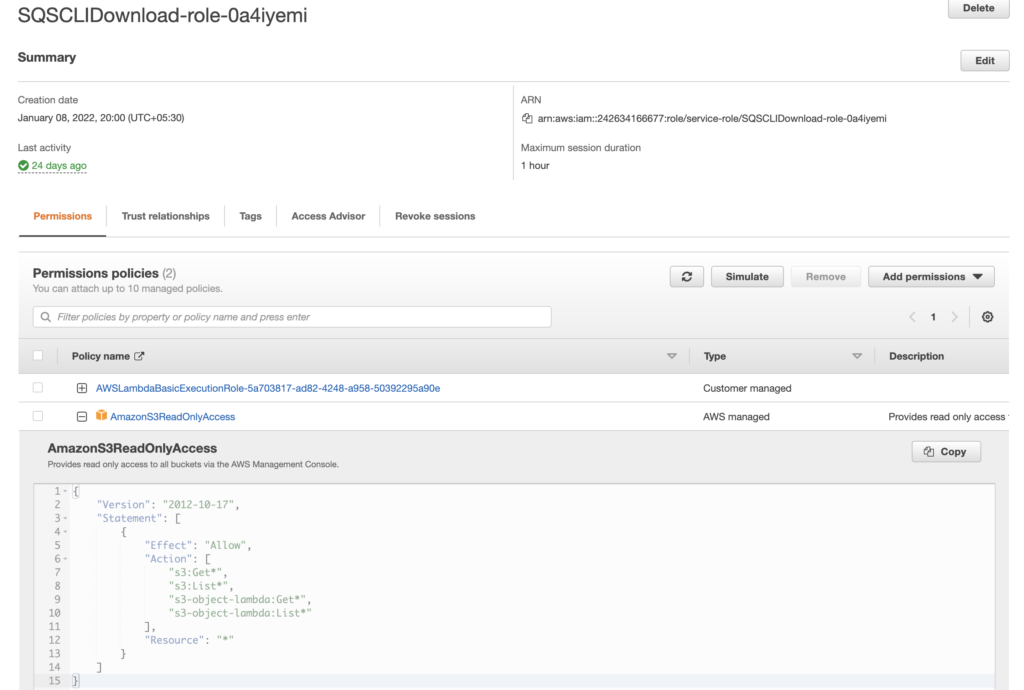Viewport: 1024px width, 690px height.
Task: Open the table preferences gear icon
Action: (x=988, y=316)
